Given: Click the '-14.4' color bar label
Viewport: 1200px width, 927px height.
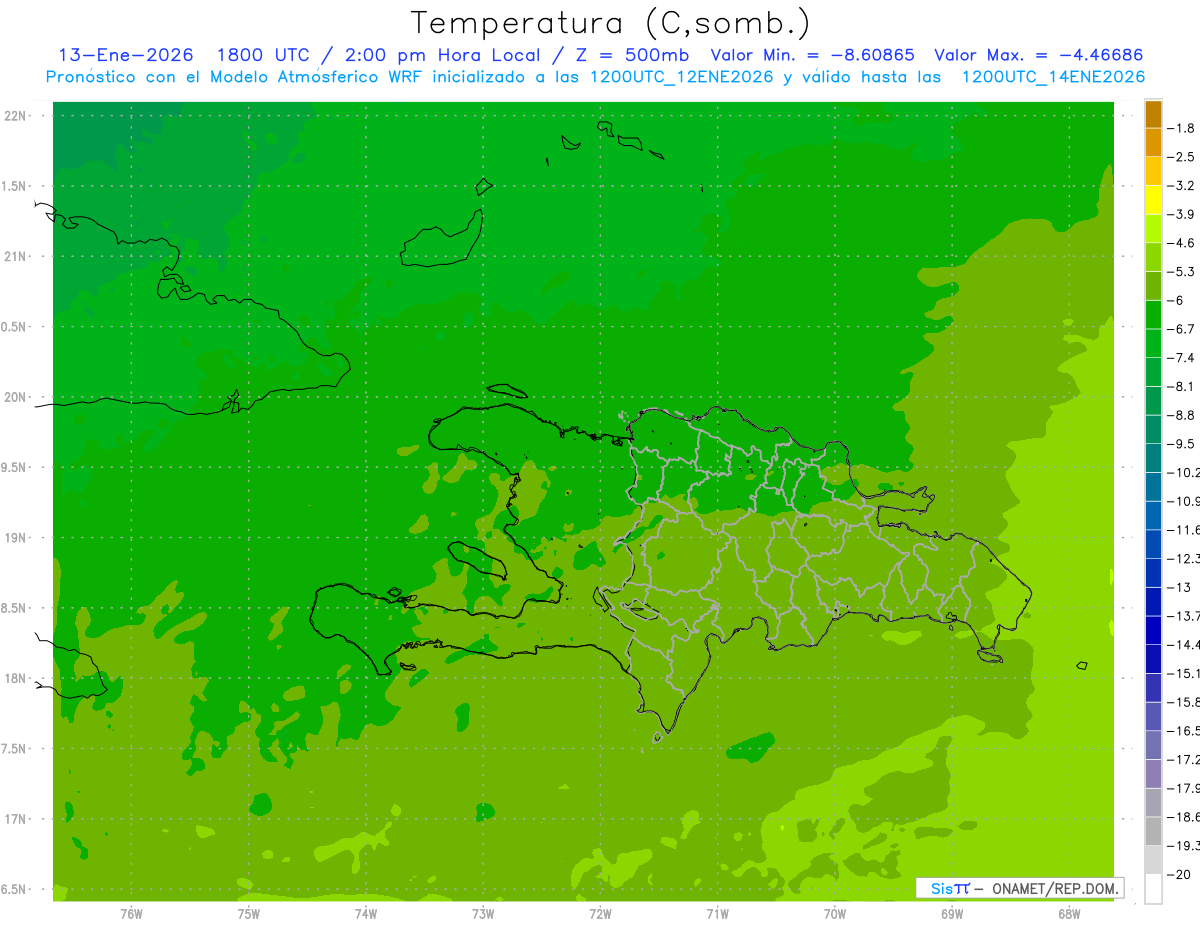Looking at the screenshot, I should coord(1183,645).
